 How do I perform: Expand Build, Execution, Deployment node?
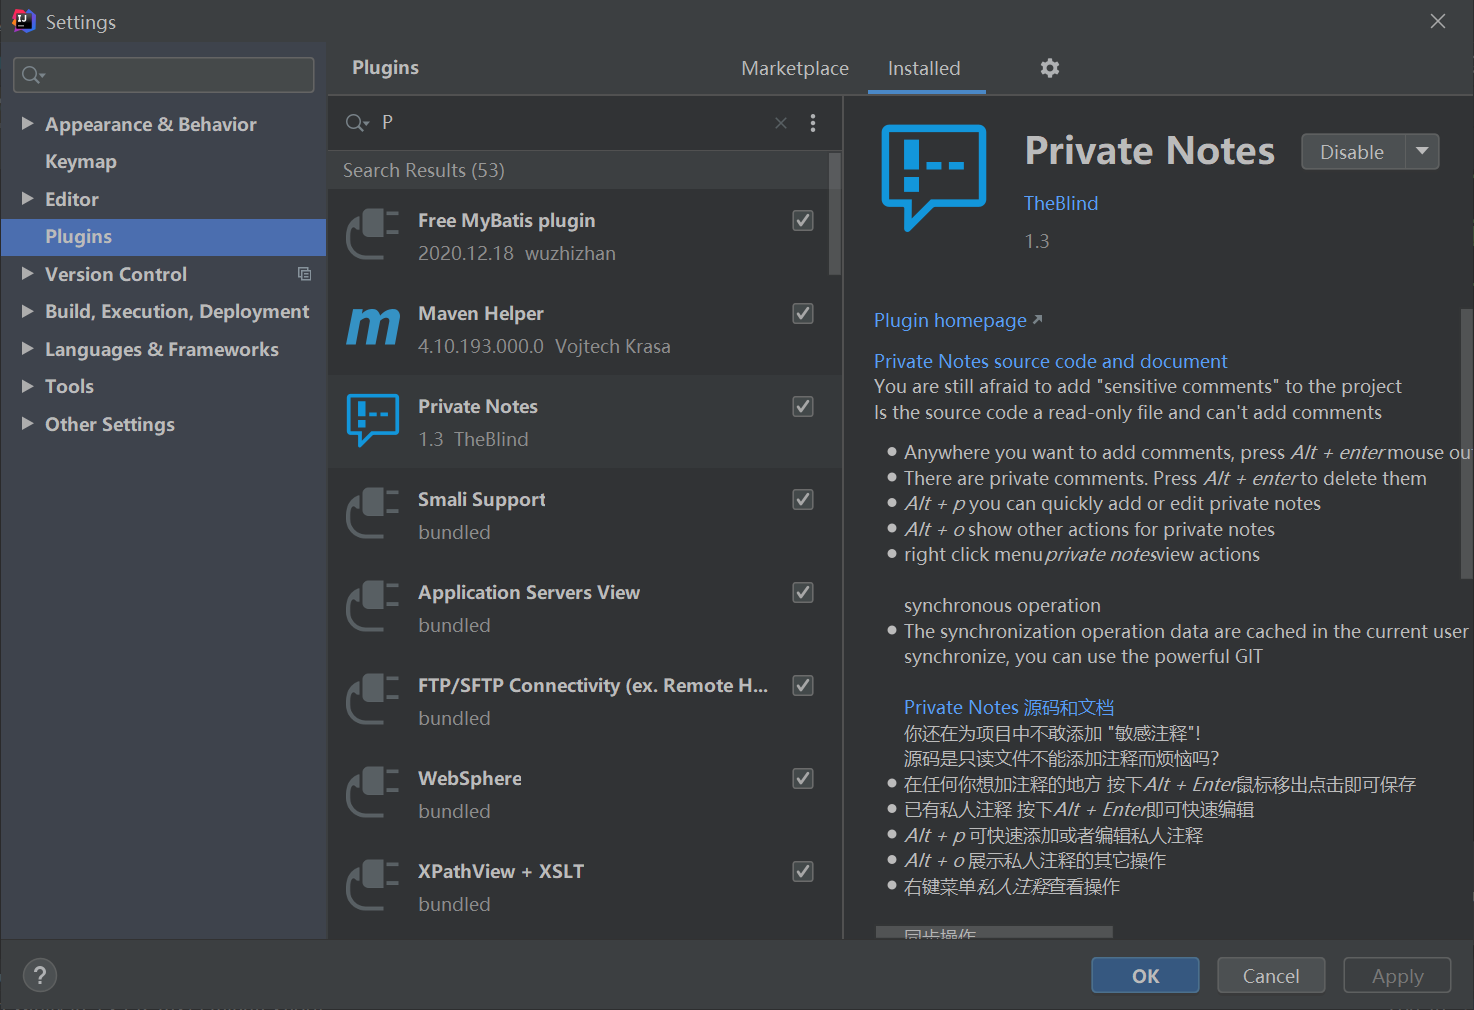[28, 311]
